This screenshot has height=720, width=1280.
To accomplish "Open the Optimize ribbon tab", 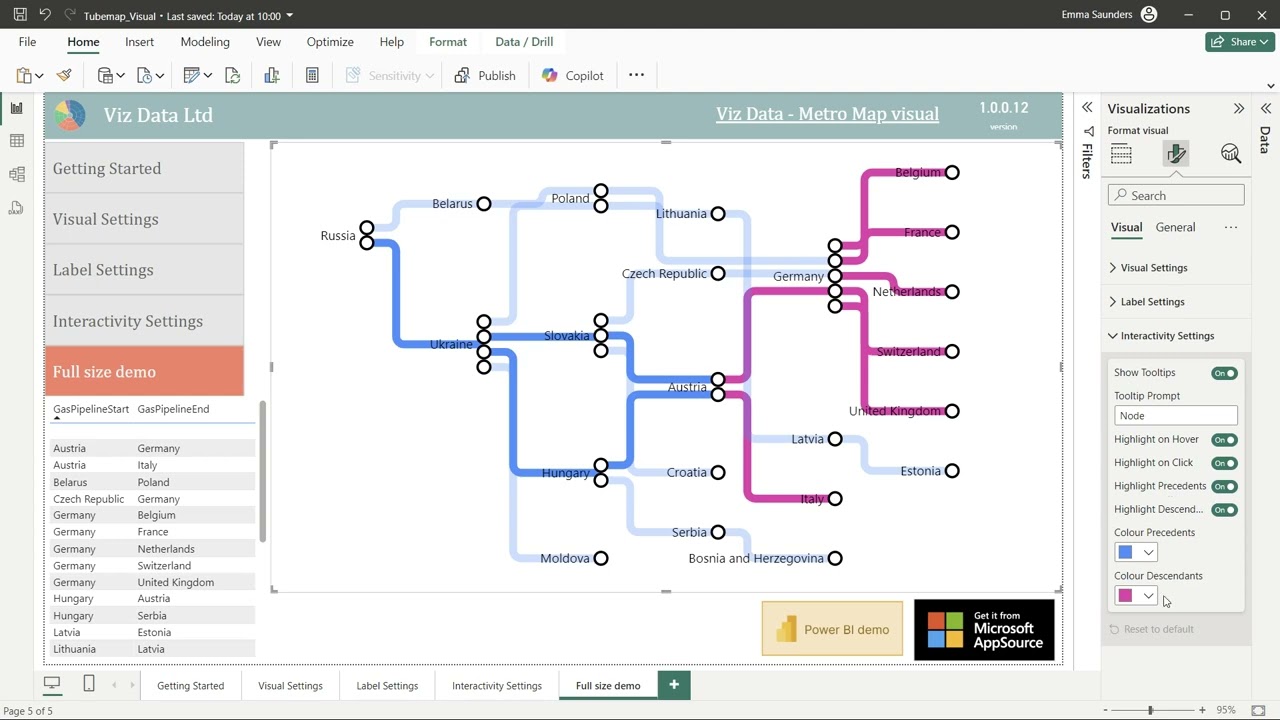I will click(x=330, y=42).
